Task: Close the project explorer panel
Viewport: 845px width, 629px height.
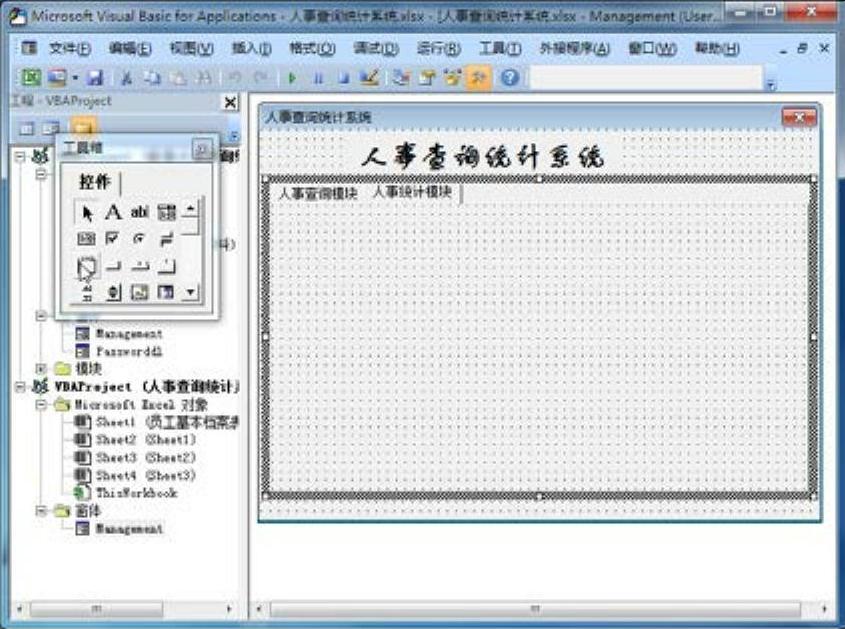Action: [x=230, y=102]
